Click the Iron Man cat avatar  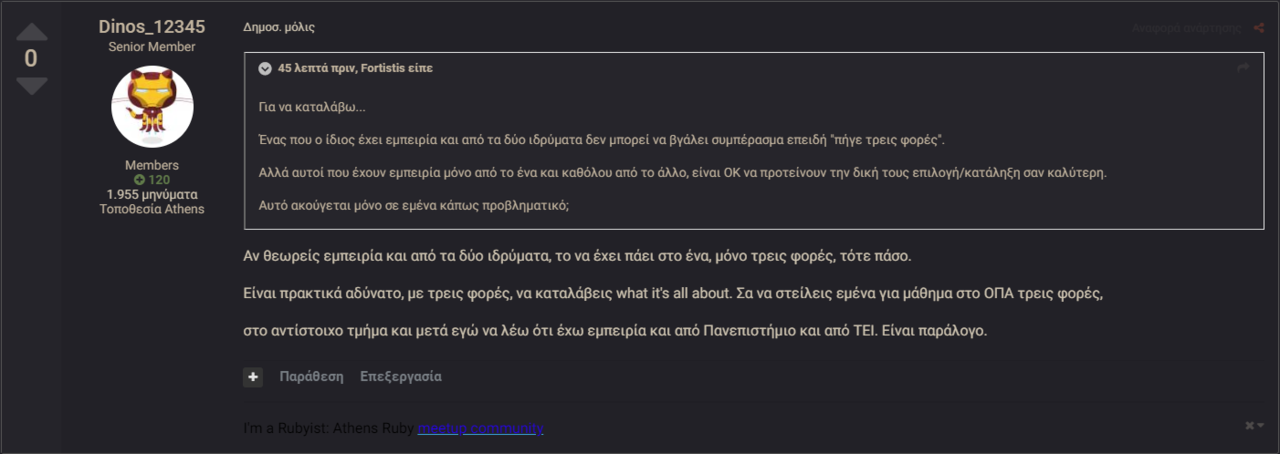pyautogui.click(x=152, y=106)
